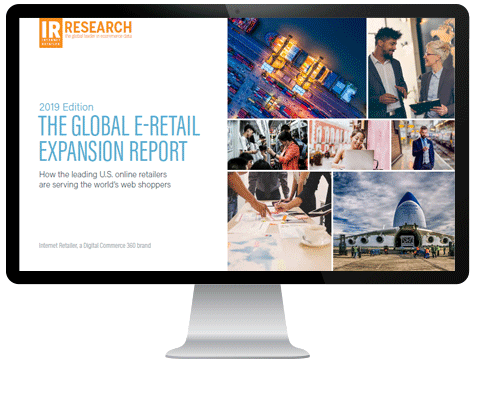Click the '2019 Edition' label
The height and width of the screenshot is (396, 480).
tap(66, 107)
